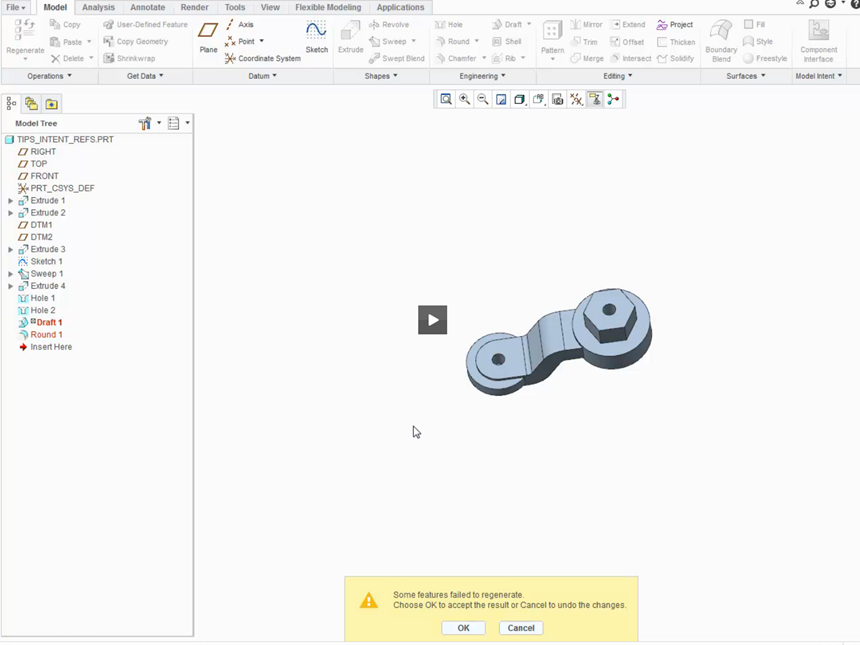Screen dimensions: 860x645
Task: Select Boundary Blend tool
Action: (x=721, y=41)
